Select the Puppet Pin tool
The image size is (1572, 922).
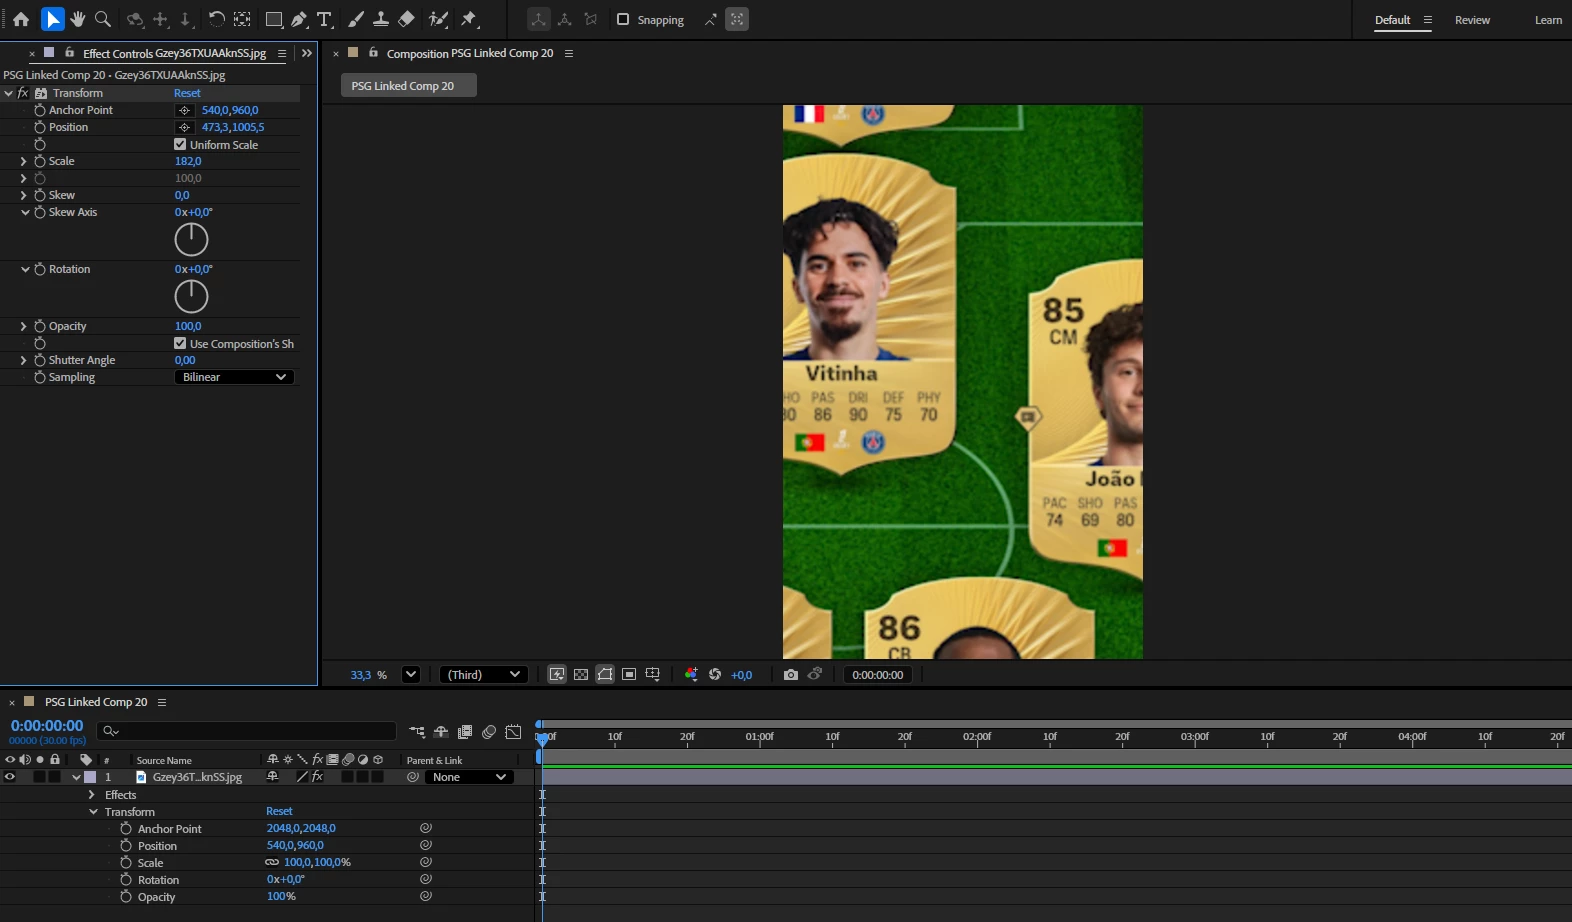469,19
